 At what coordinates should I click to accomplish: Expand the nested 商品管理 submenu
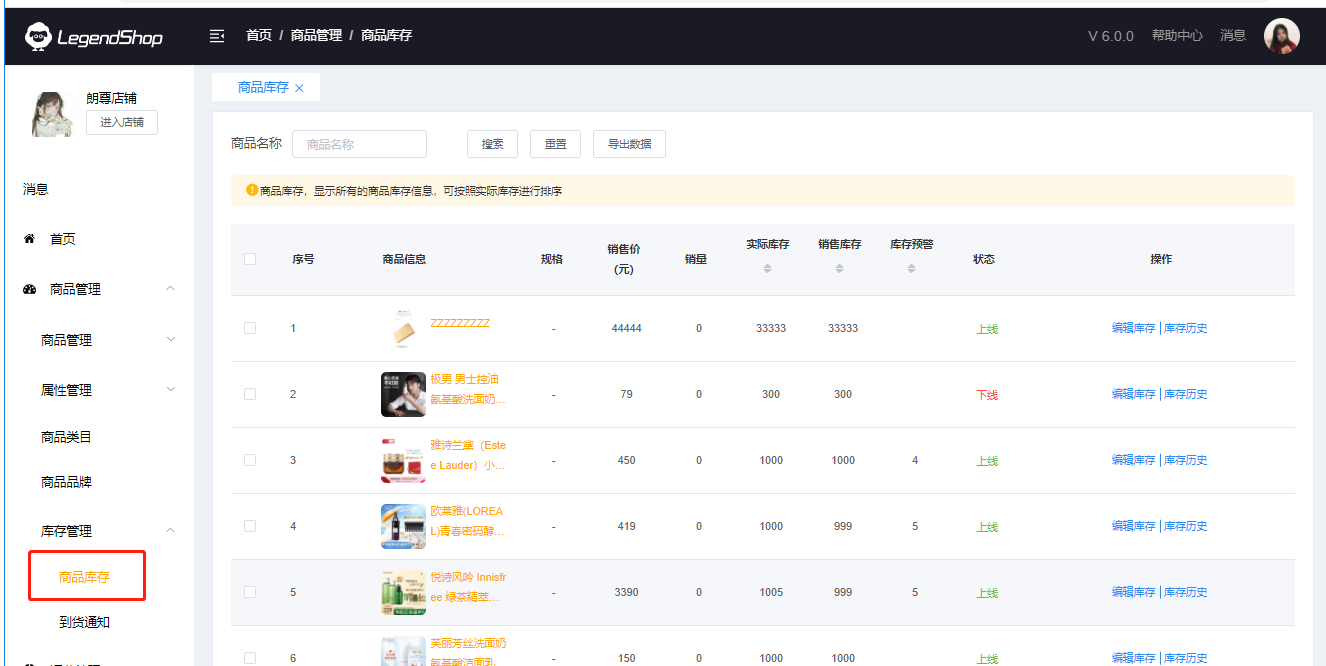click(170, 340)
